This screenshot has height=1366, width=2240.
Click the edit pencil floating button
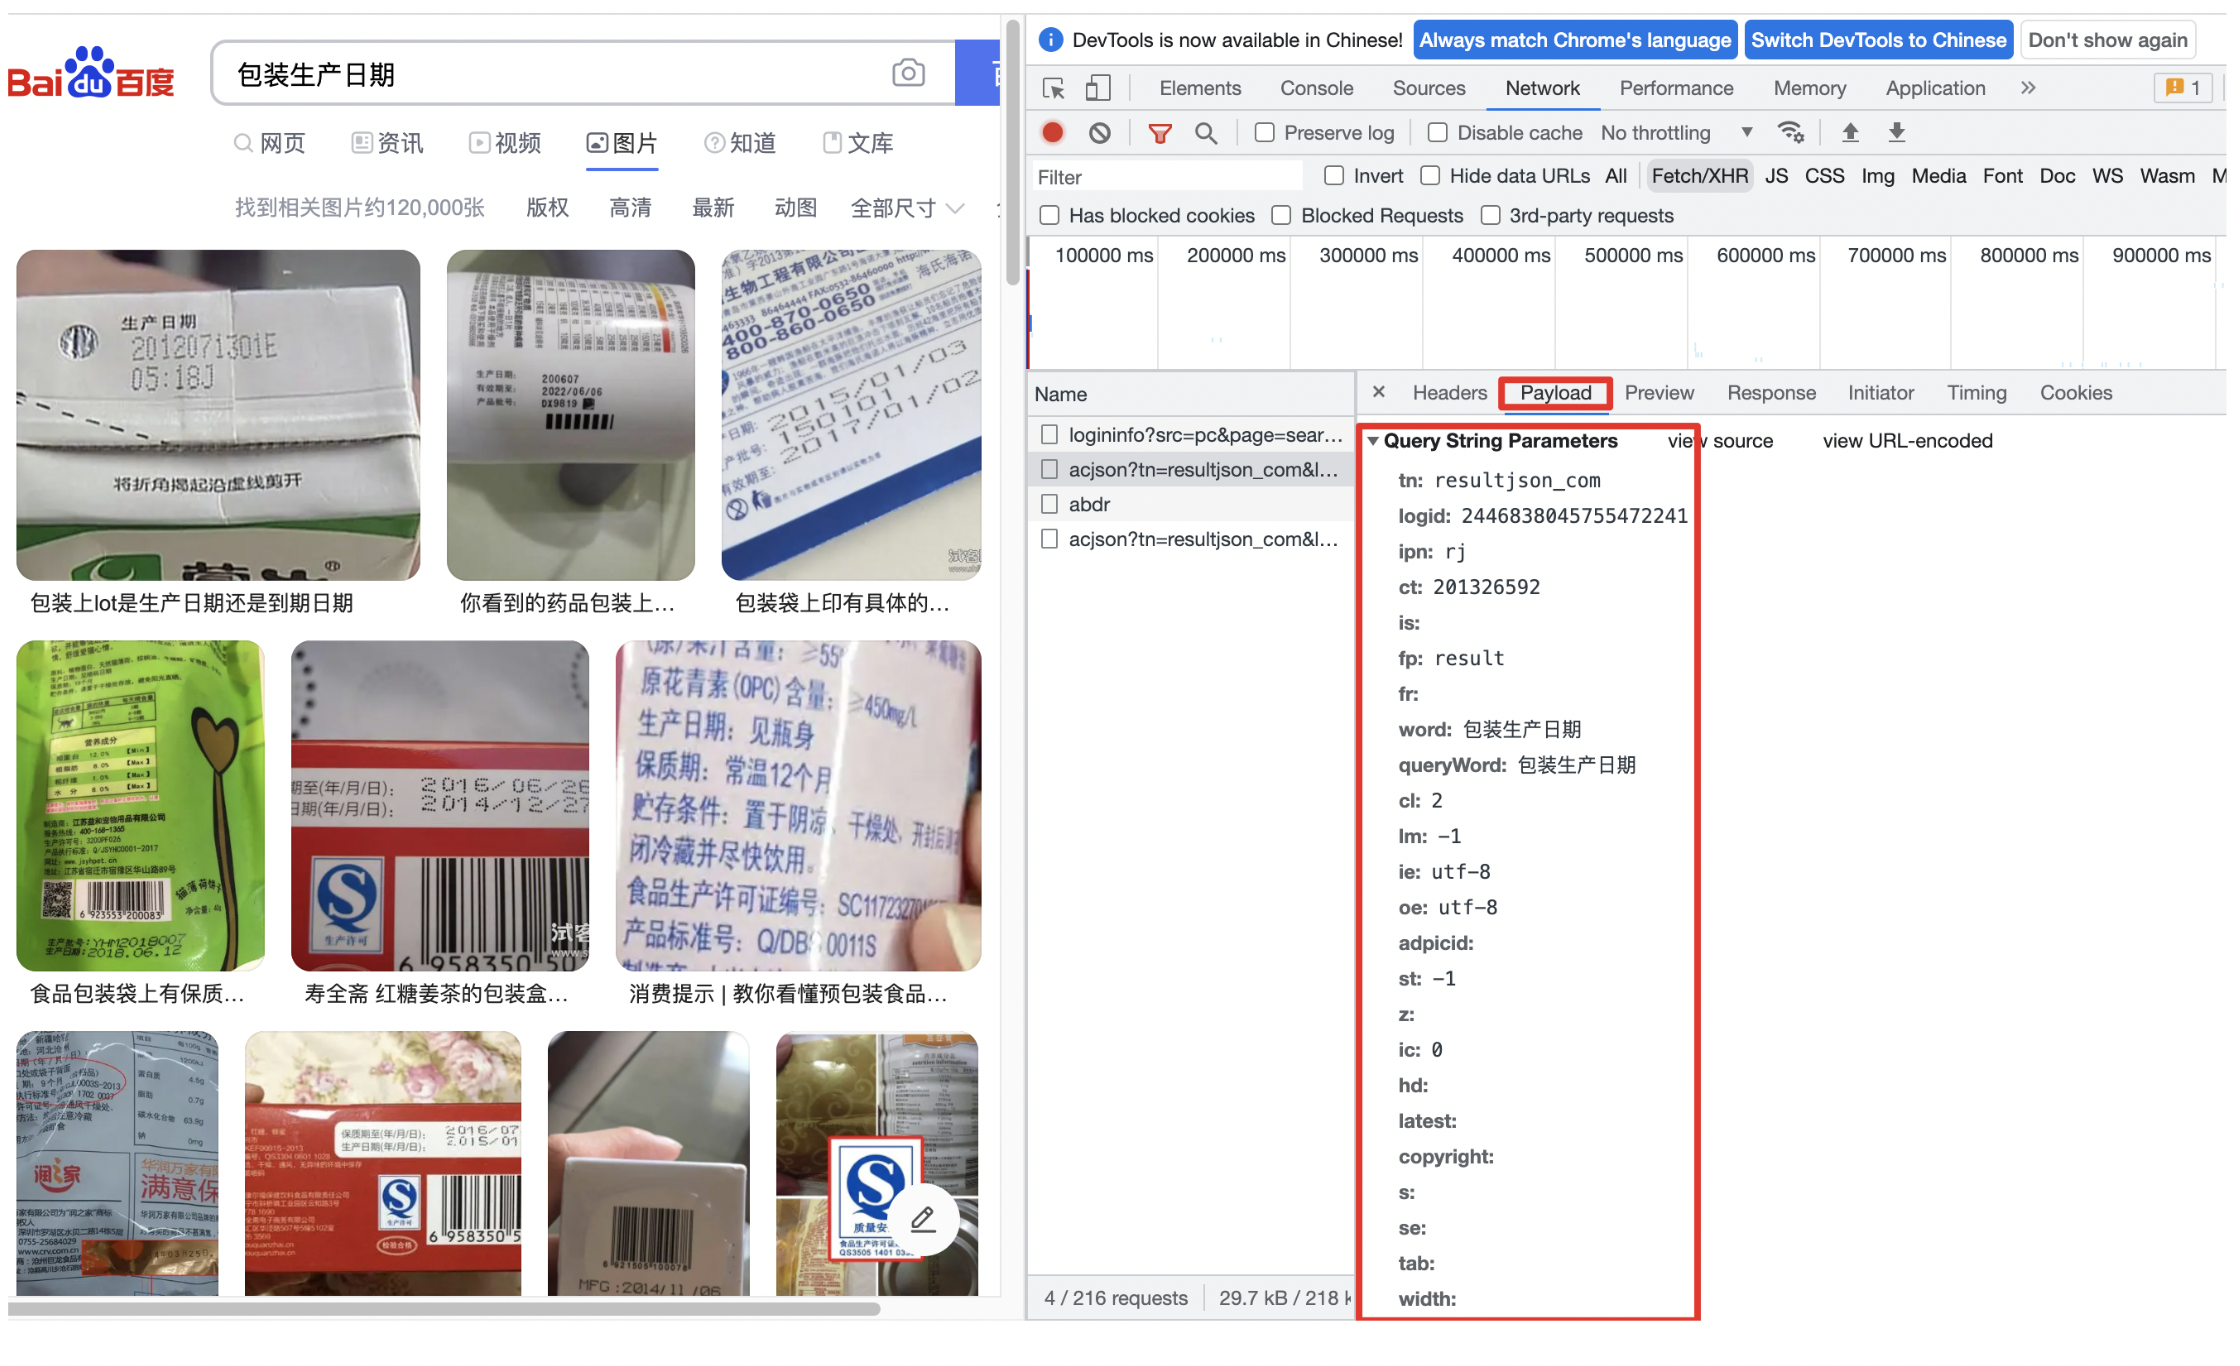(923, 1218)
